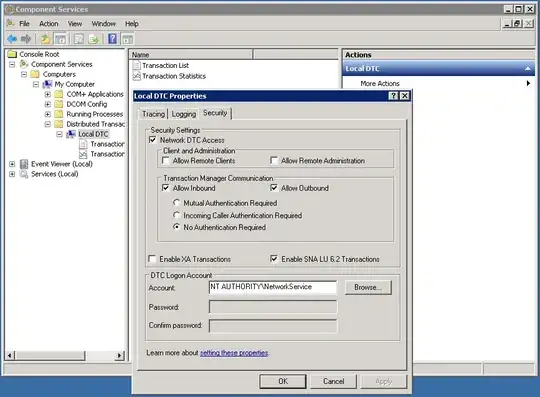This screenshot has width=540, height=397.
Task: Select the Console Root folder icon
Action: (12, 54)
